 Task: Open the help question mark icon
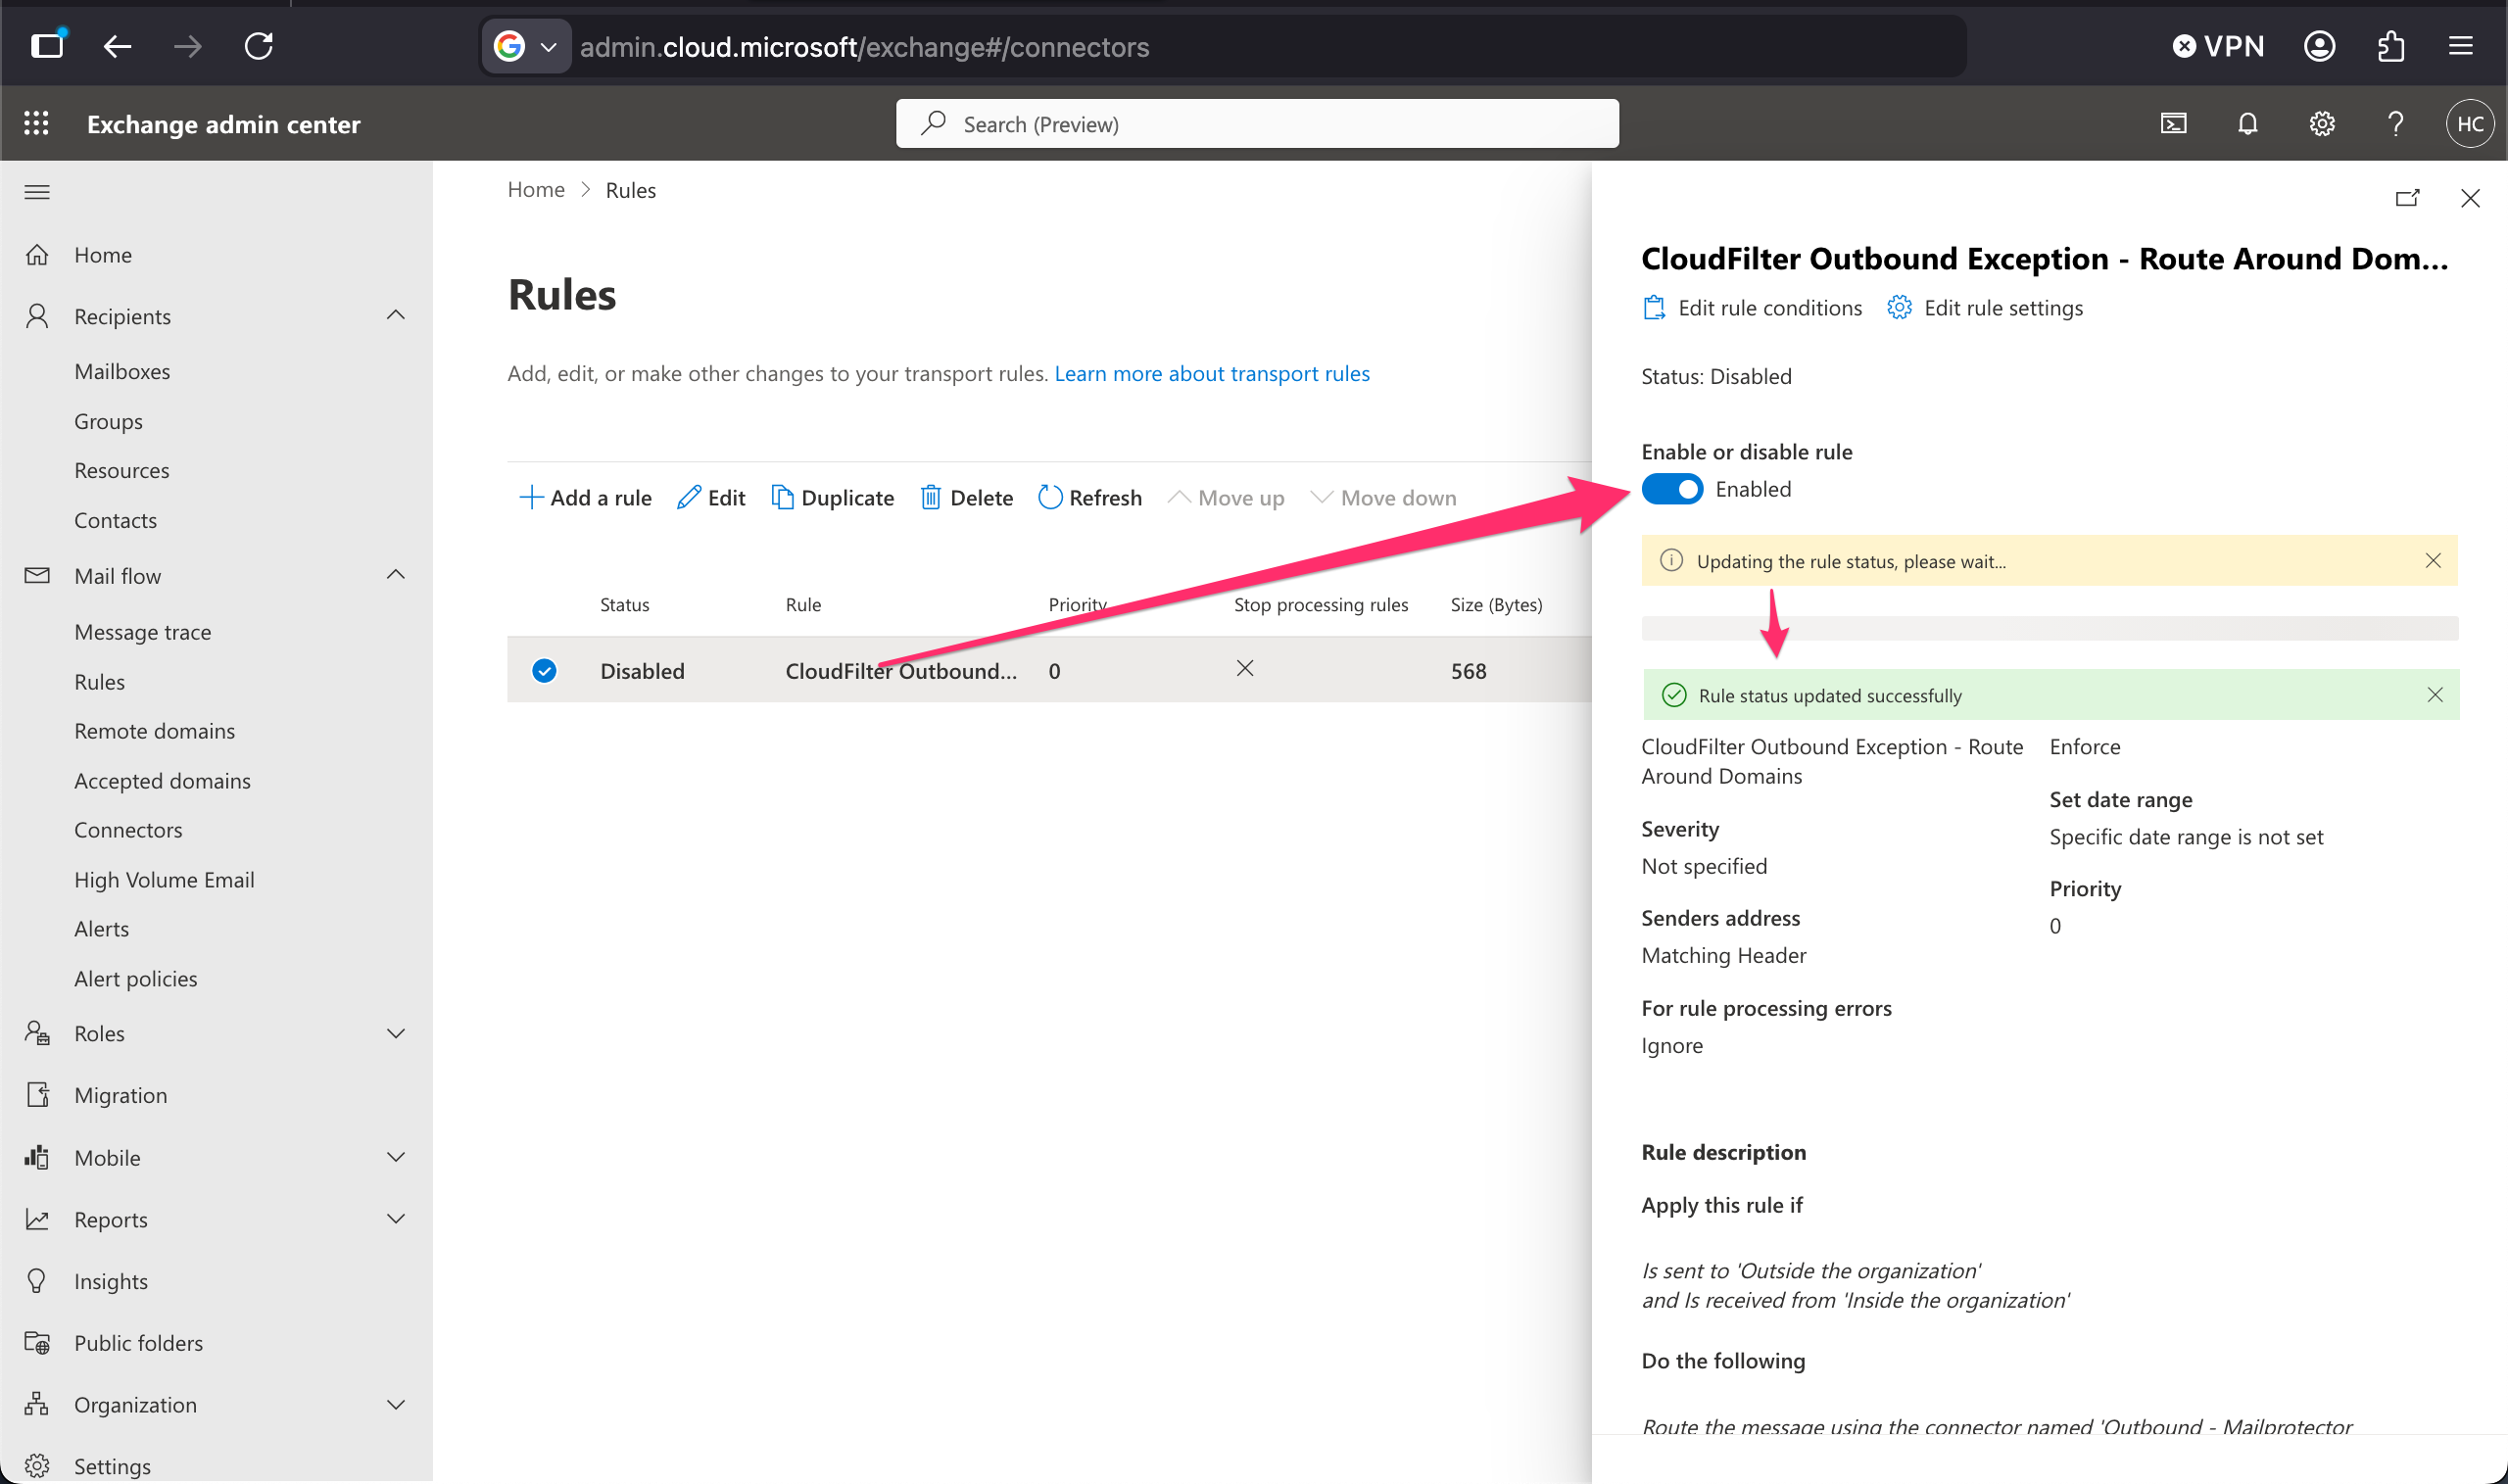[2396, 123]
